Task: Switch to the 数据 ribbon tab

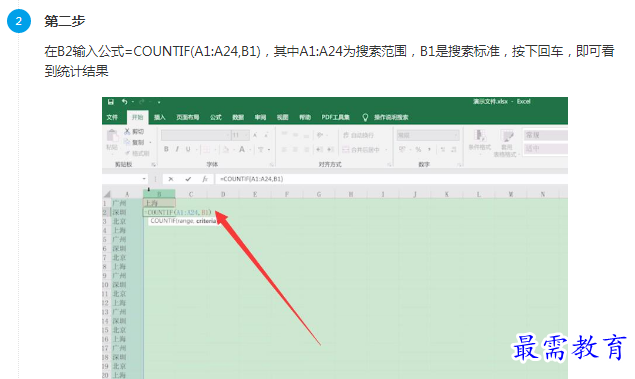Action: pos(238,117)
